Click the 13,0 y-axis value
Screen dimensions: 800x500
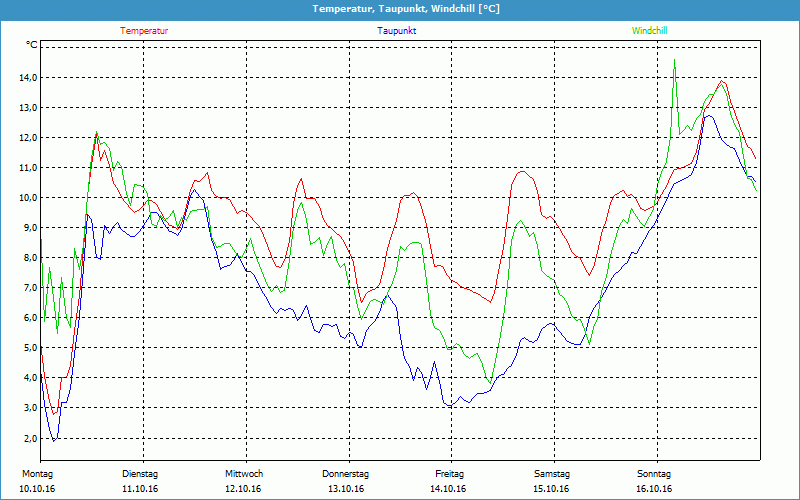29,108
